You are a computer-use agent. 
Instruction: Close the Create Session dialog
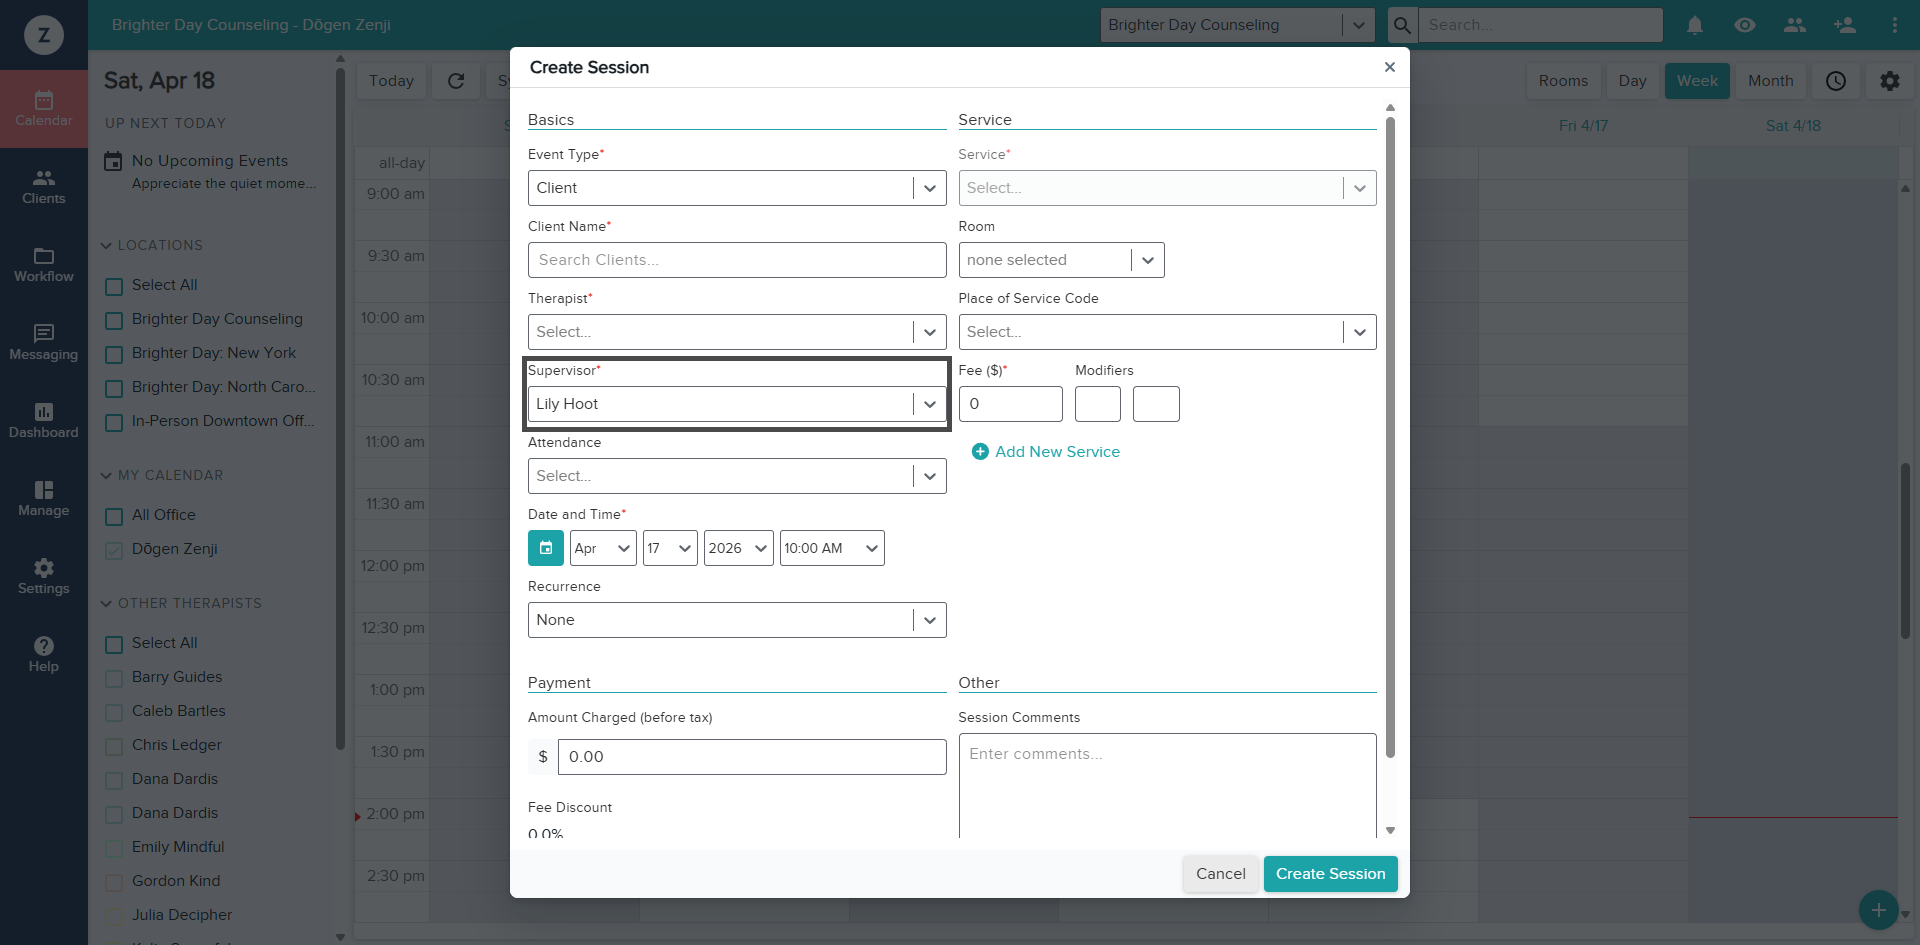1389,67
